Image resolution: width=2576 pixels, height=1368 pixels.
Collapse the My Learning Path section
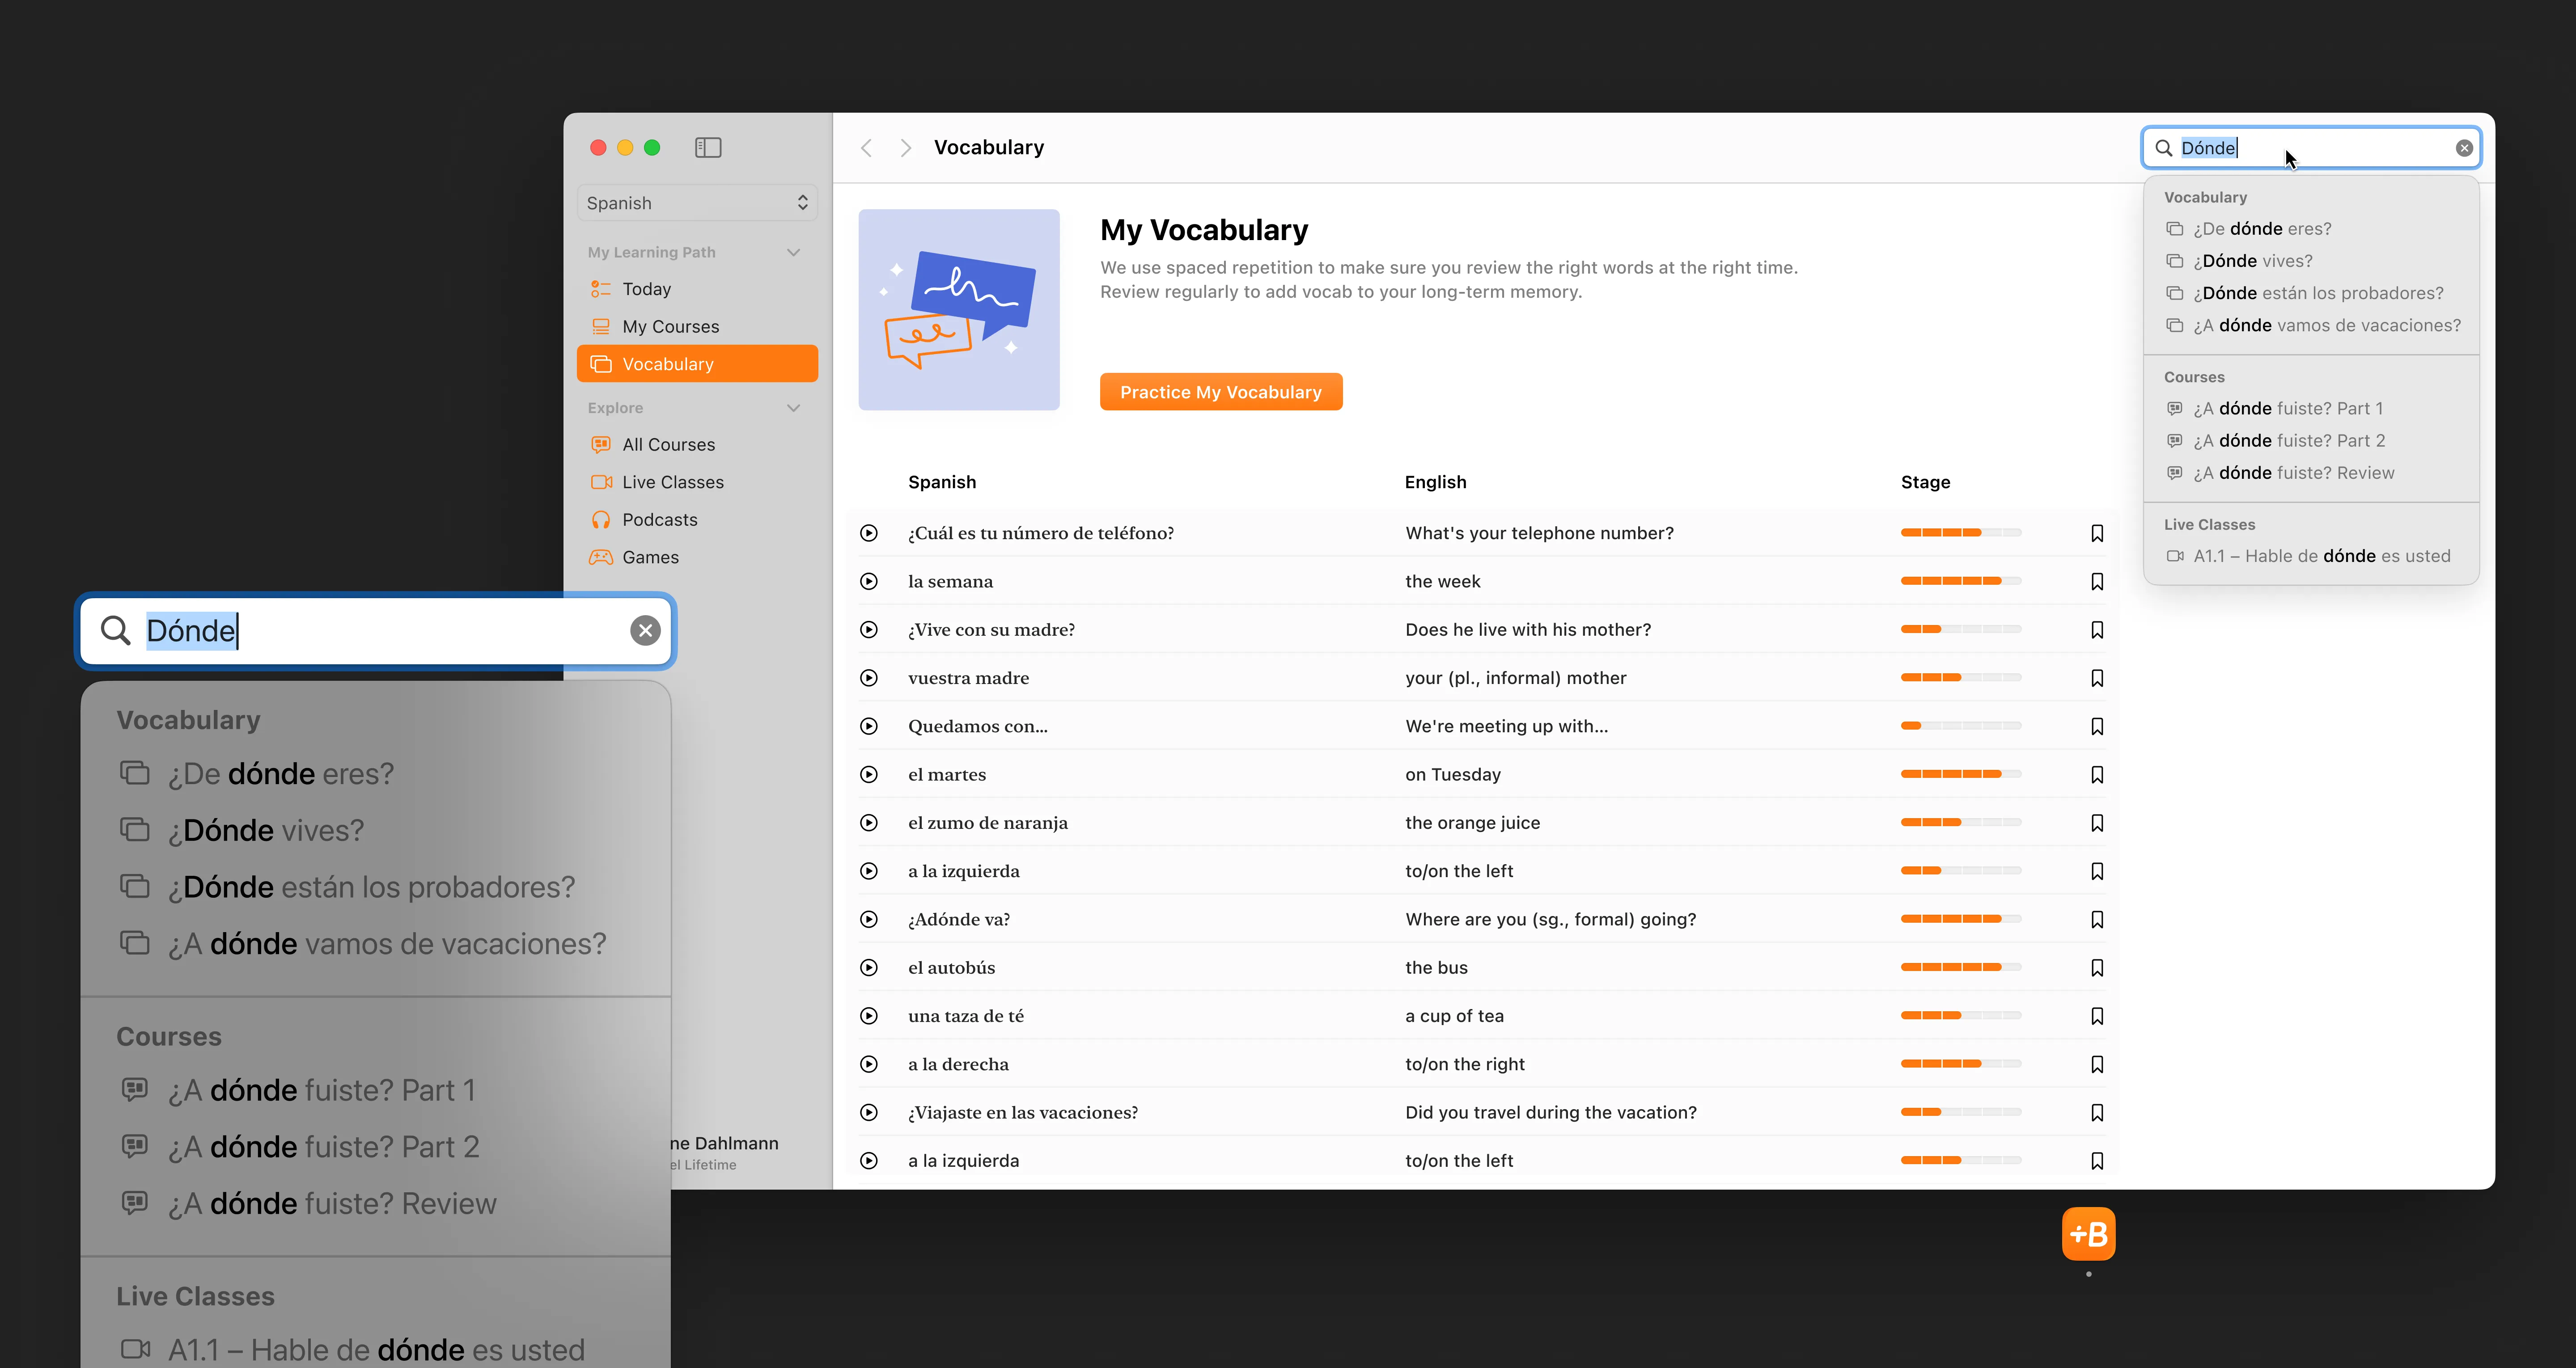[x=794, y=252]
